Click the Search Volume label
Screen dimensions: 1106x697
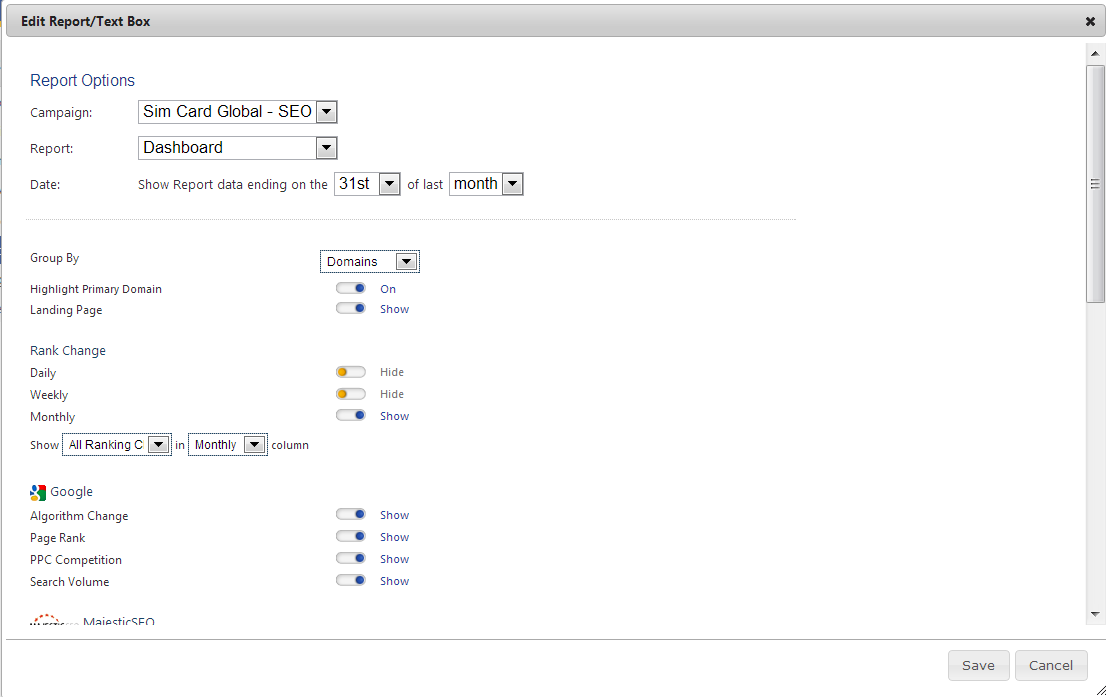[x=70, y=582]
